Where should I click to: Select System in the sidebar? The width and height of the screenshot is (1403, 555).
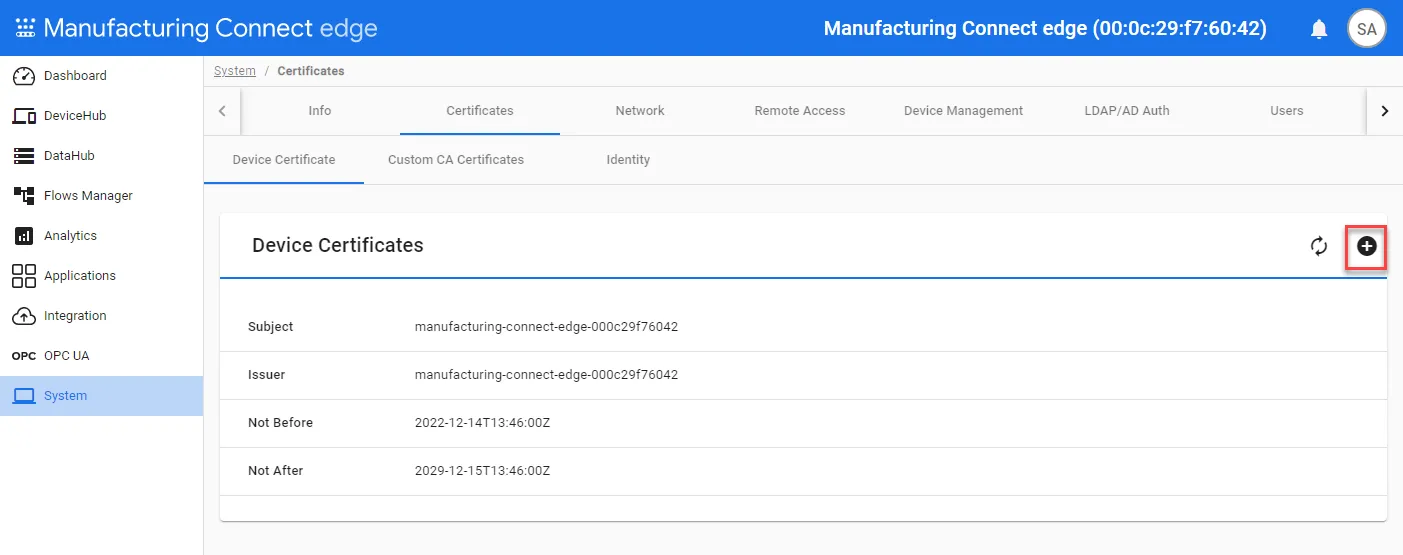point(101,396)
